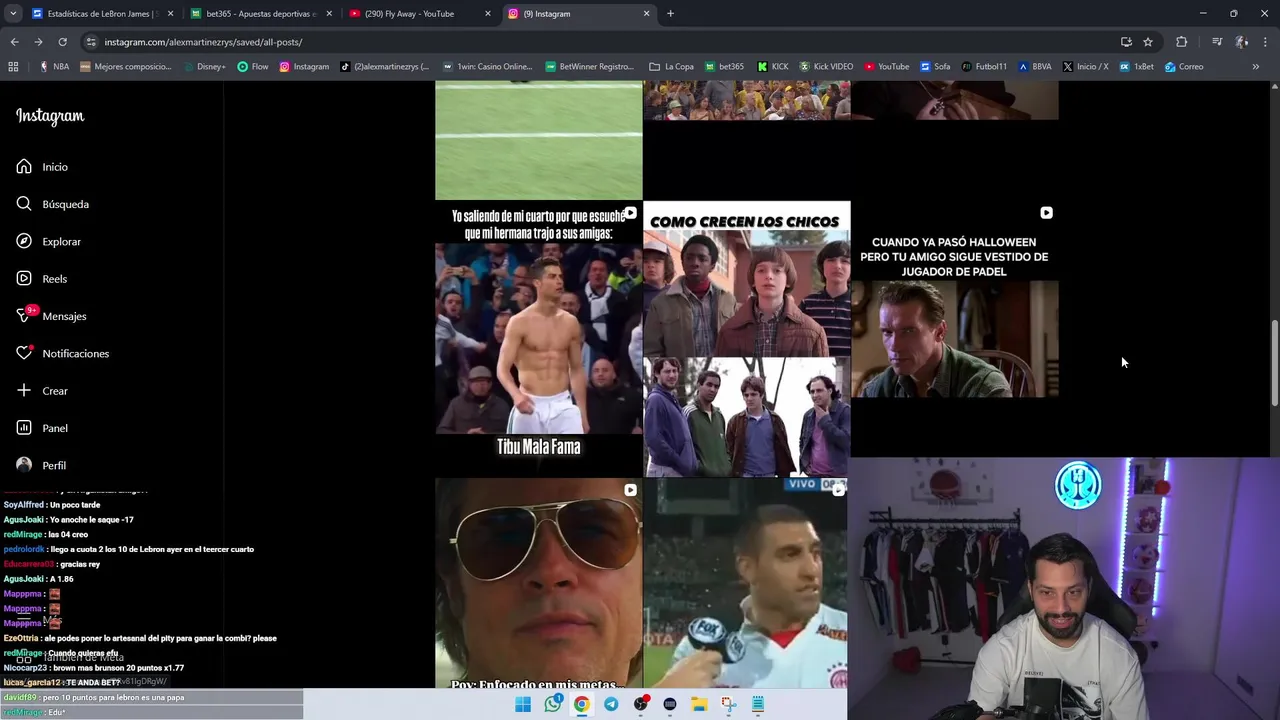Open the Sofa bookmark
Image resolution: width=1280 pixels, height=720 pixels.
(935, 67)
